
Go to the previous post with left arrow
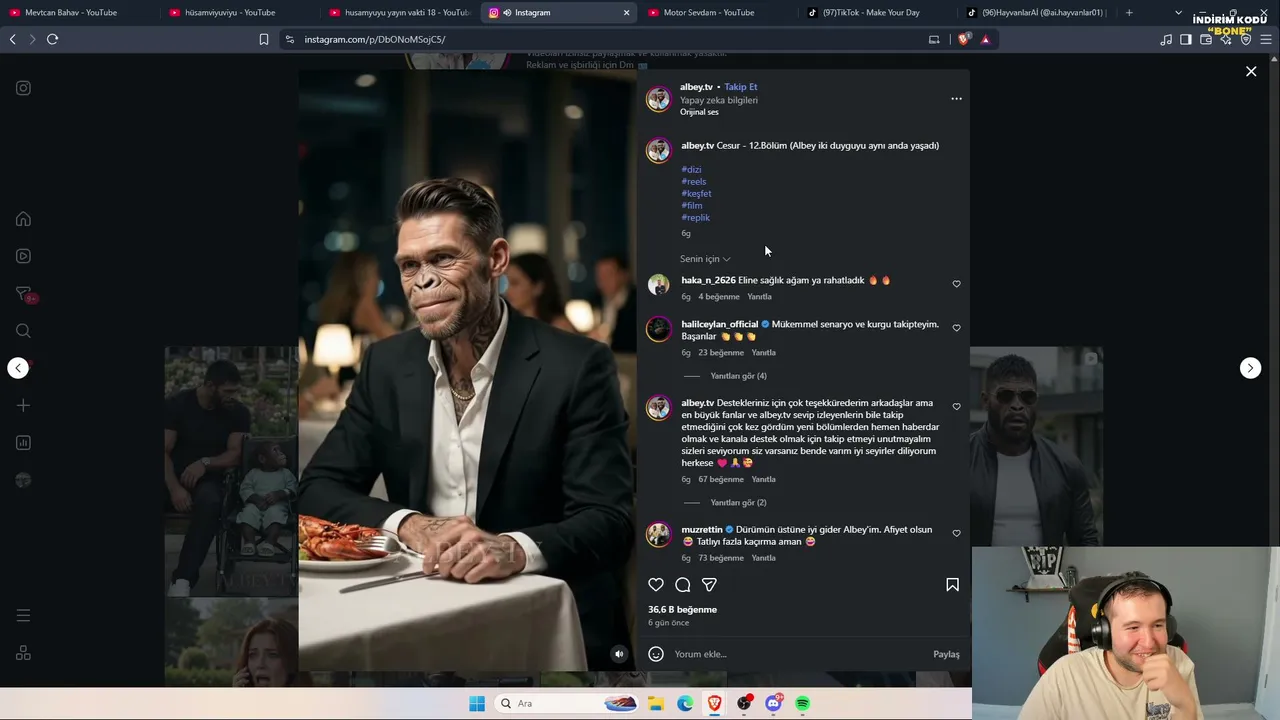pyautogui.click(x=18, y=368)
